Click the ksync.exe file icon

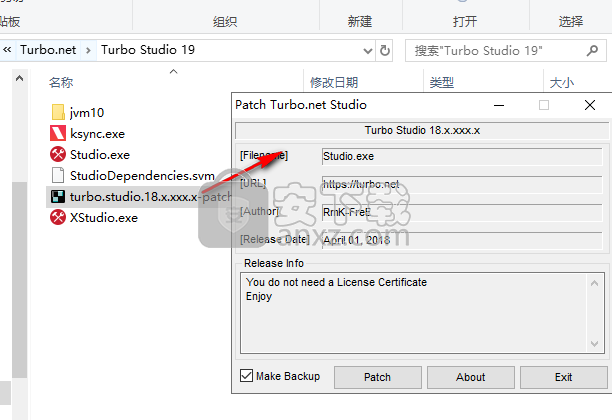pos(58,133)
